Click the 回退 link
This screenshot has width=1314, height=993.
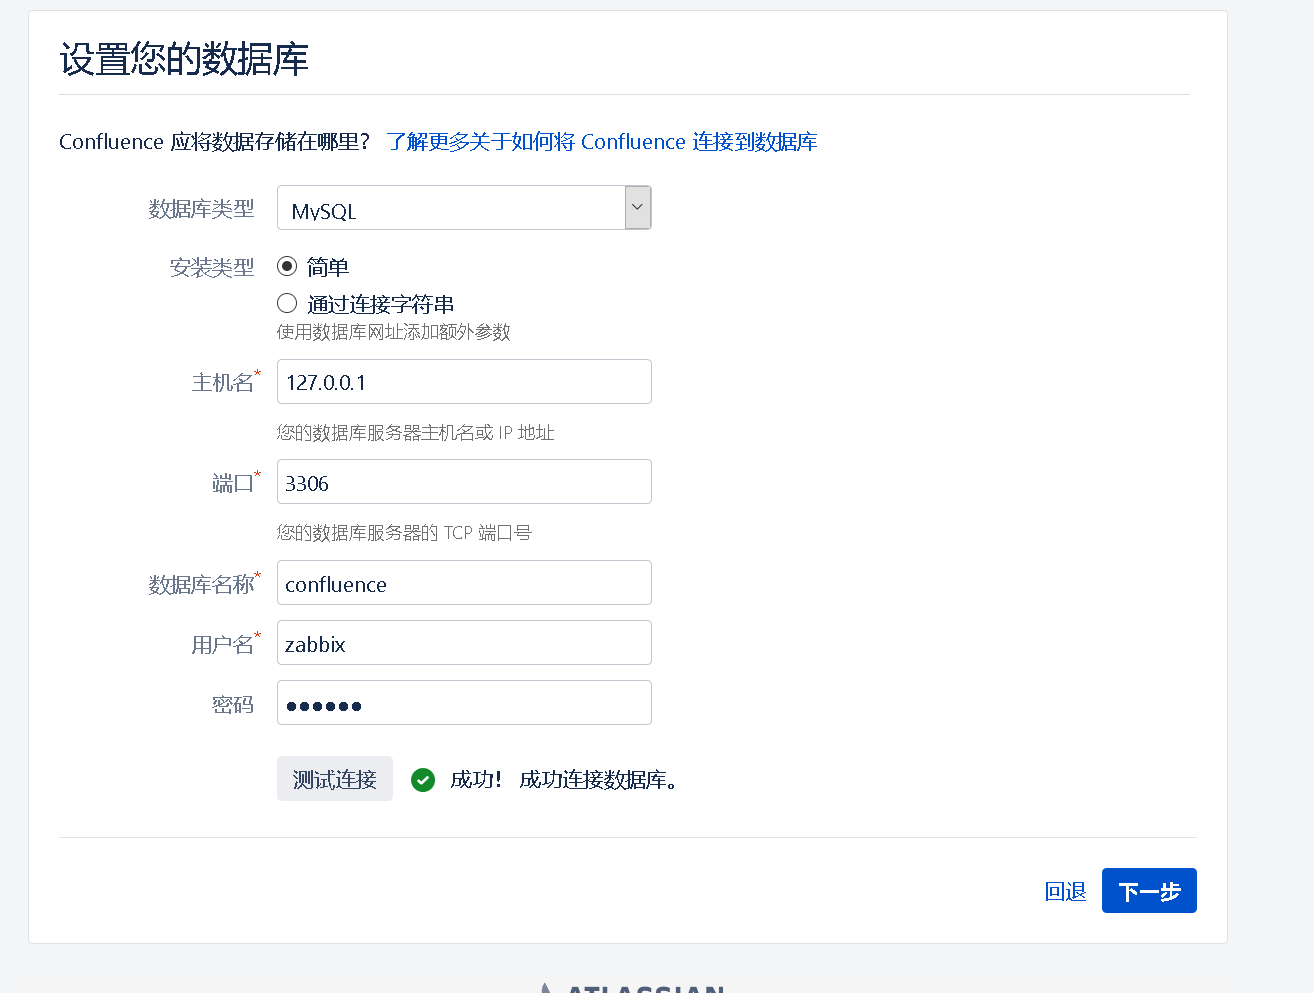[1065, 891]
